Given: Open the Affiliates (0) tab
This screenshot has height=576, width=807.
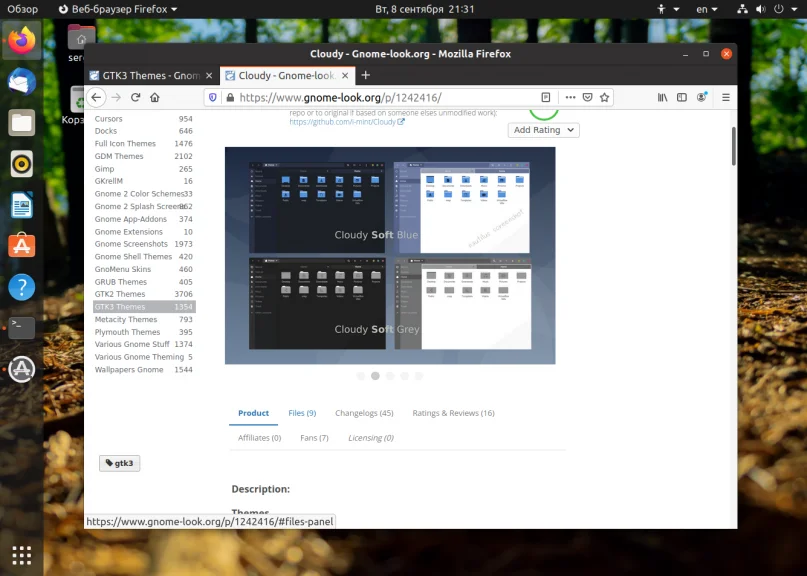Looking at the screenshot, I should click(x=259, y=438).
